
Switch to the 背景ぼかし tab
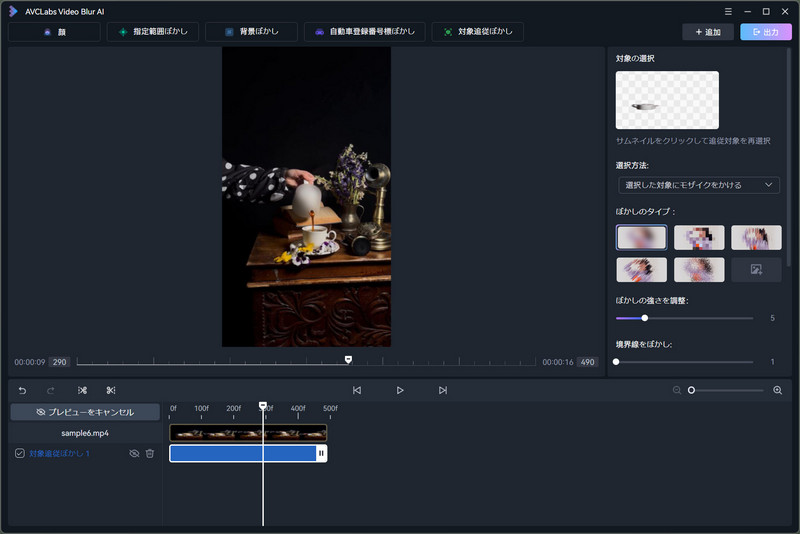[252, 32]
